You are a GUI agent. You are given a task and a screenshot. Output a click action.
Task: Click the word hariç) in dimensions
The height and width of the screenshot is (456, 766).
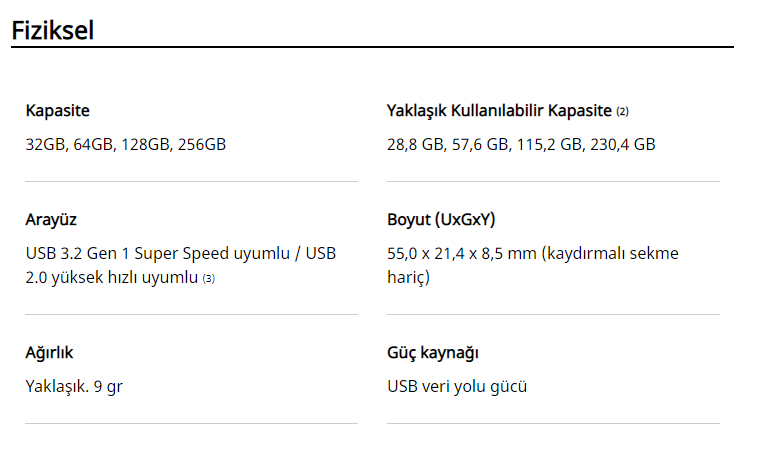(408, 278)
